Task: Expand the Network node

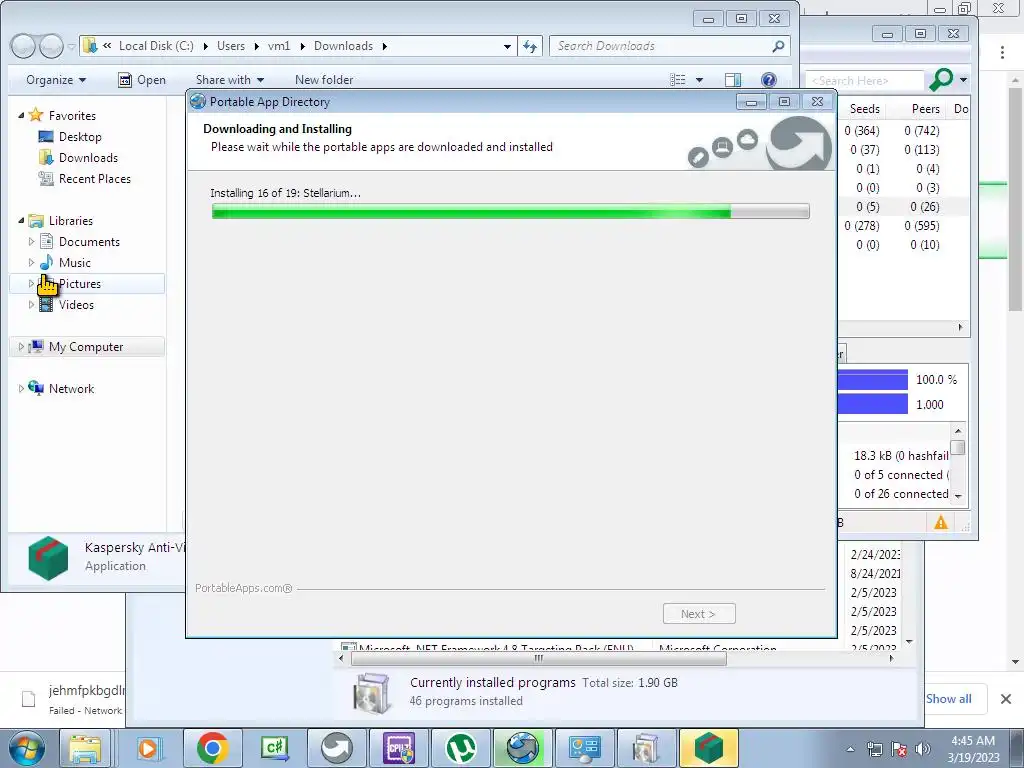Action: (x=21, y=389)
